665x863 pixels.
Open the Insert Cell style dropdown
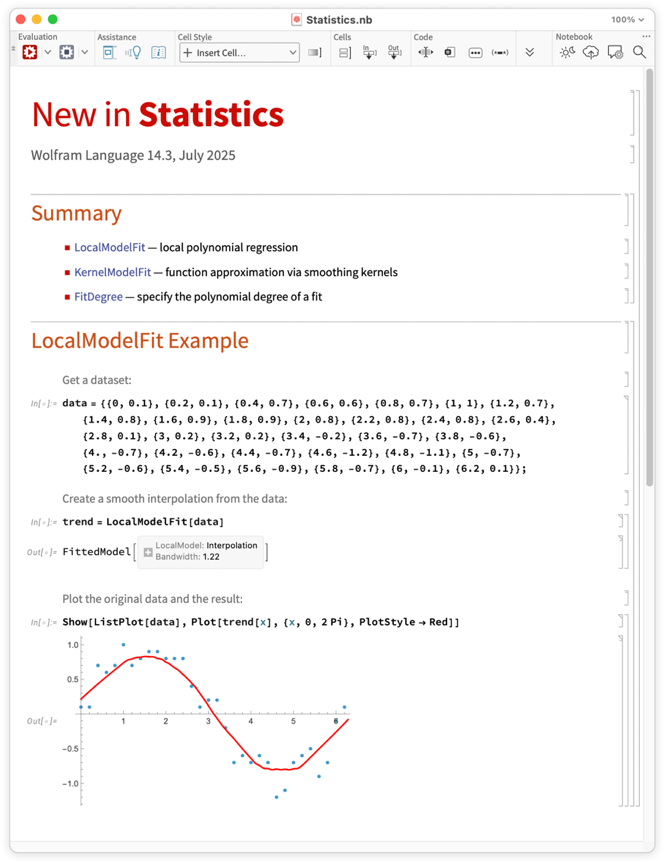[239, 53]
